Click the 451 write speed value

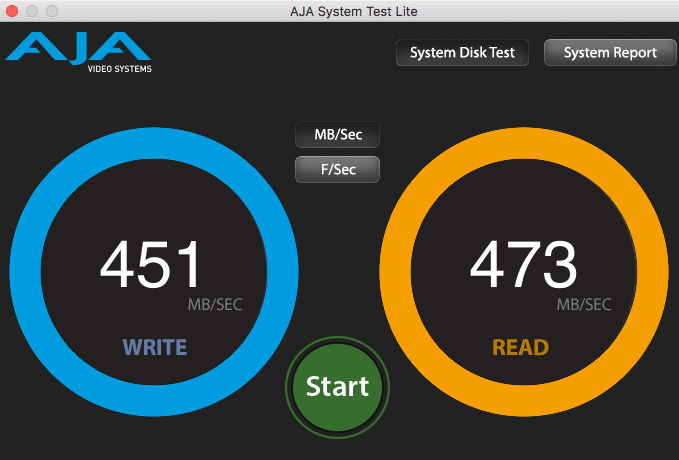pyautogui.click(x=150, y=264)
